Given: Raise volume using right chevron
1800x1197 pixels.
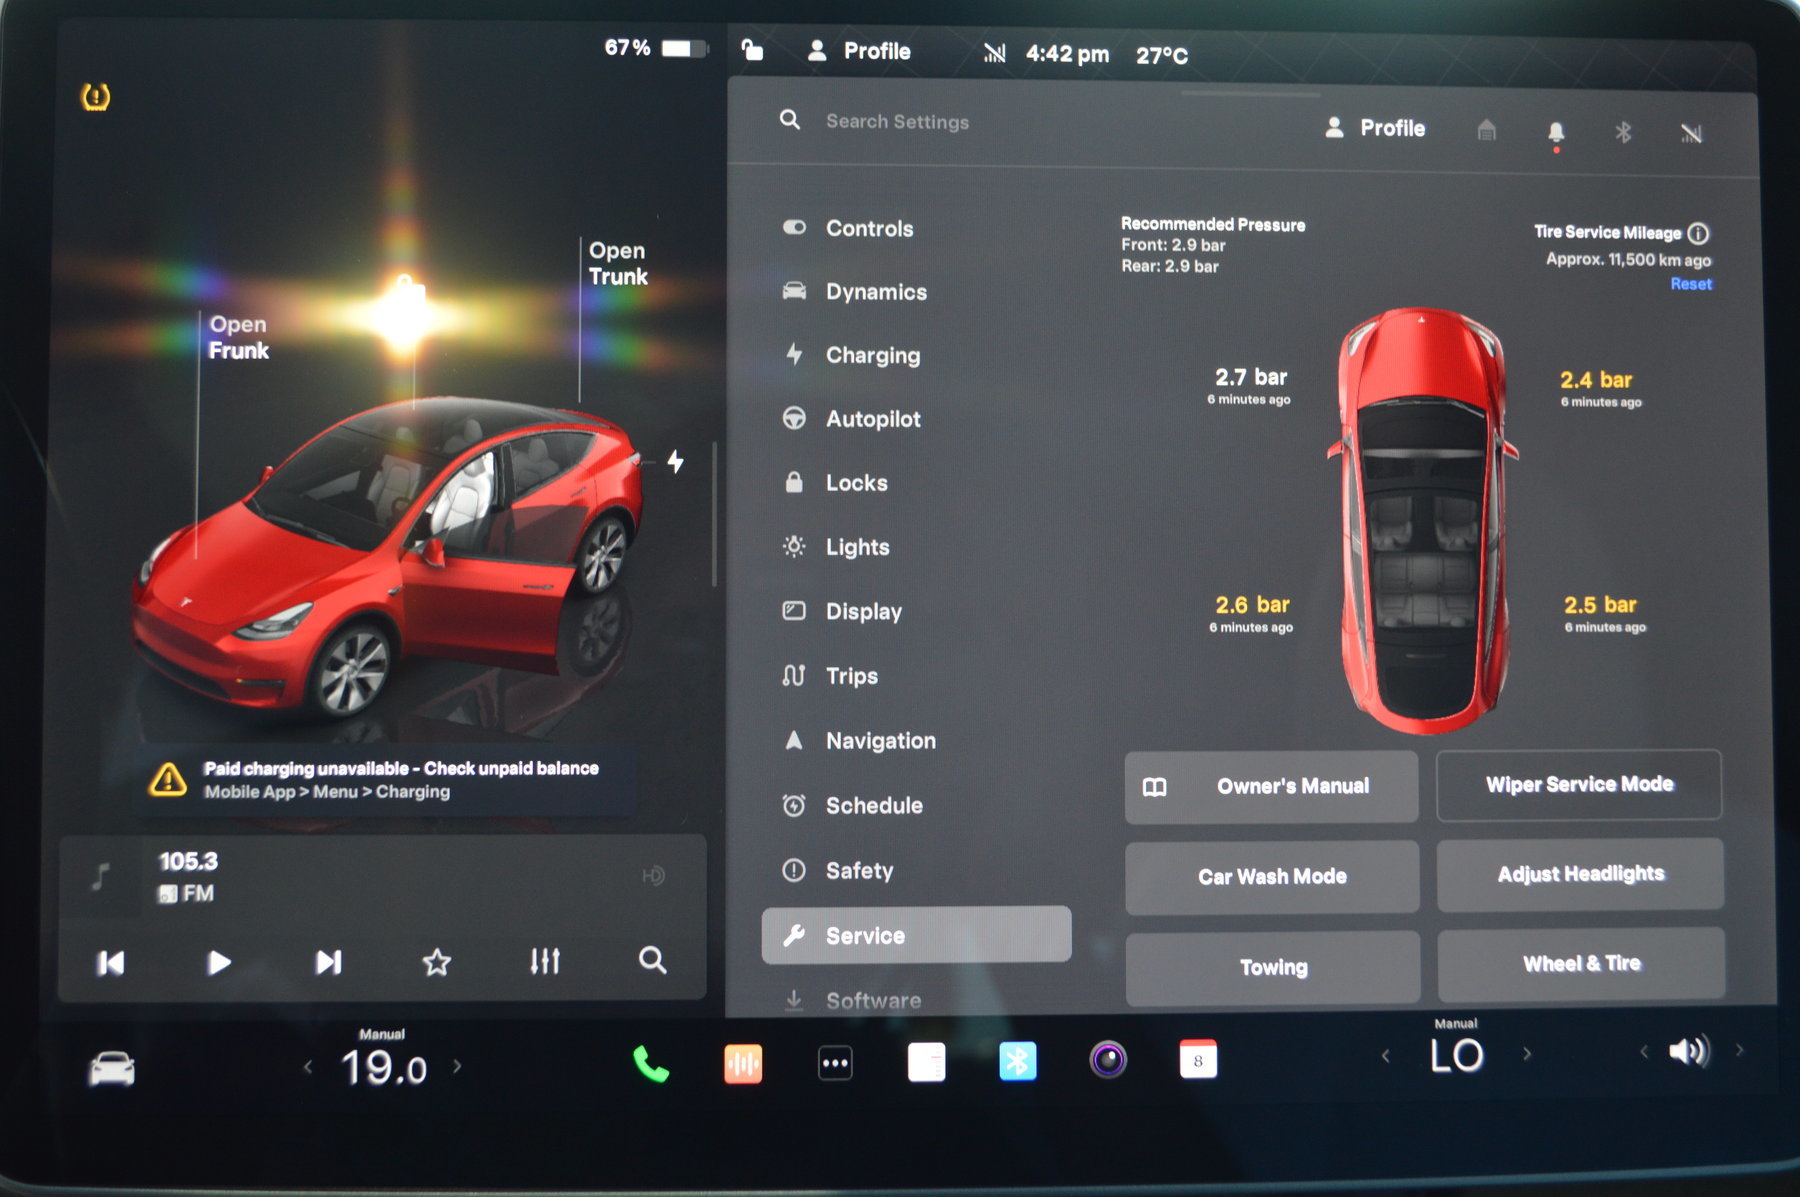Looking at the screenshot, I should point(1740,1050).
